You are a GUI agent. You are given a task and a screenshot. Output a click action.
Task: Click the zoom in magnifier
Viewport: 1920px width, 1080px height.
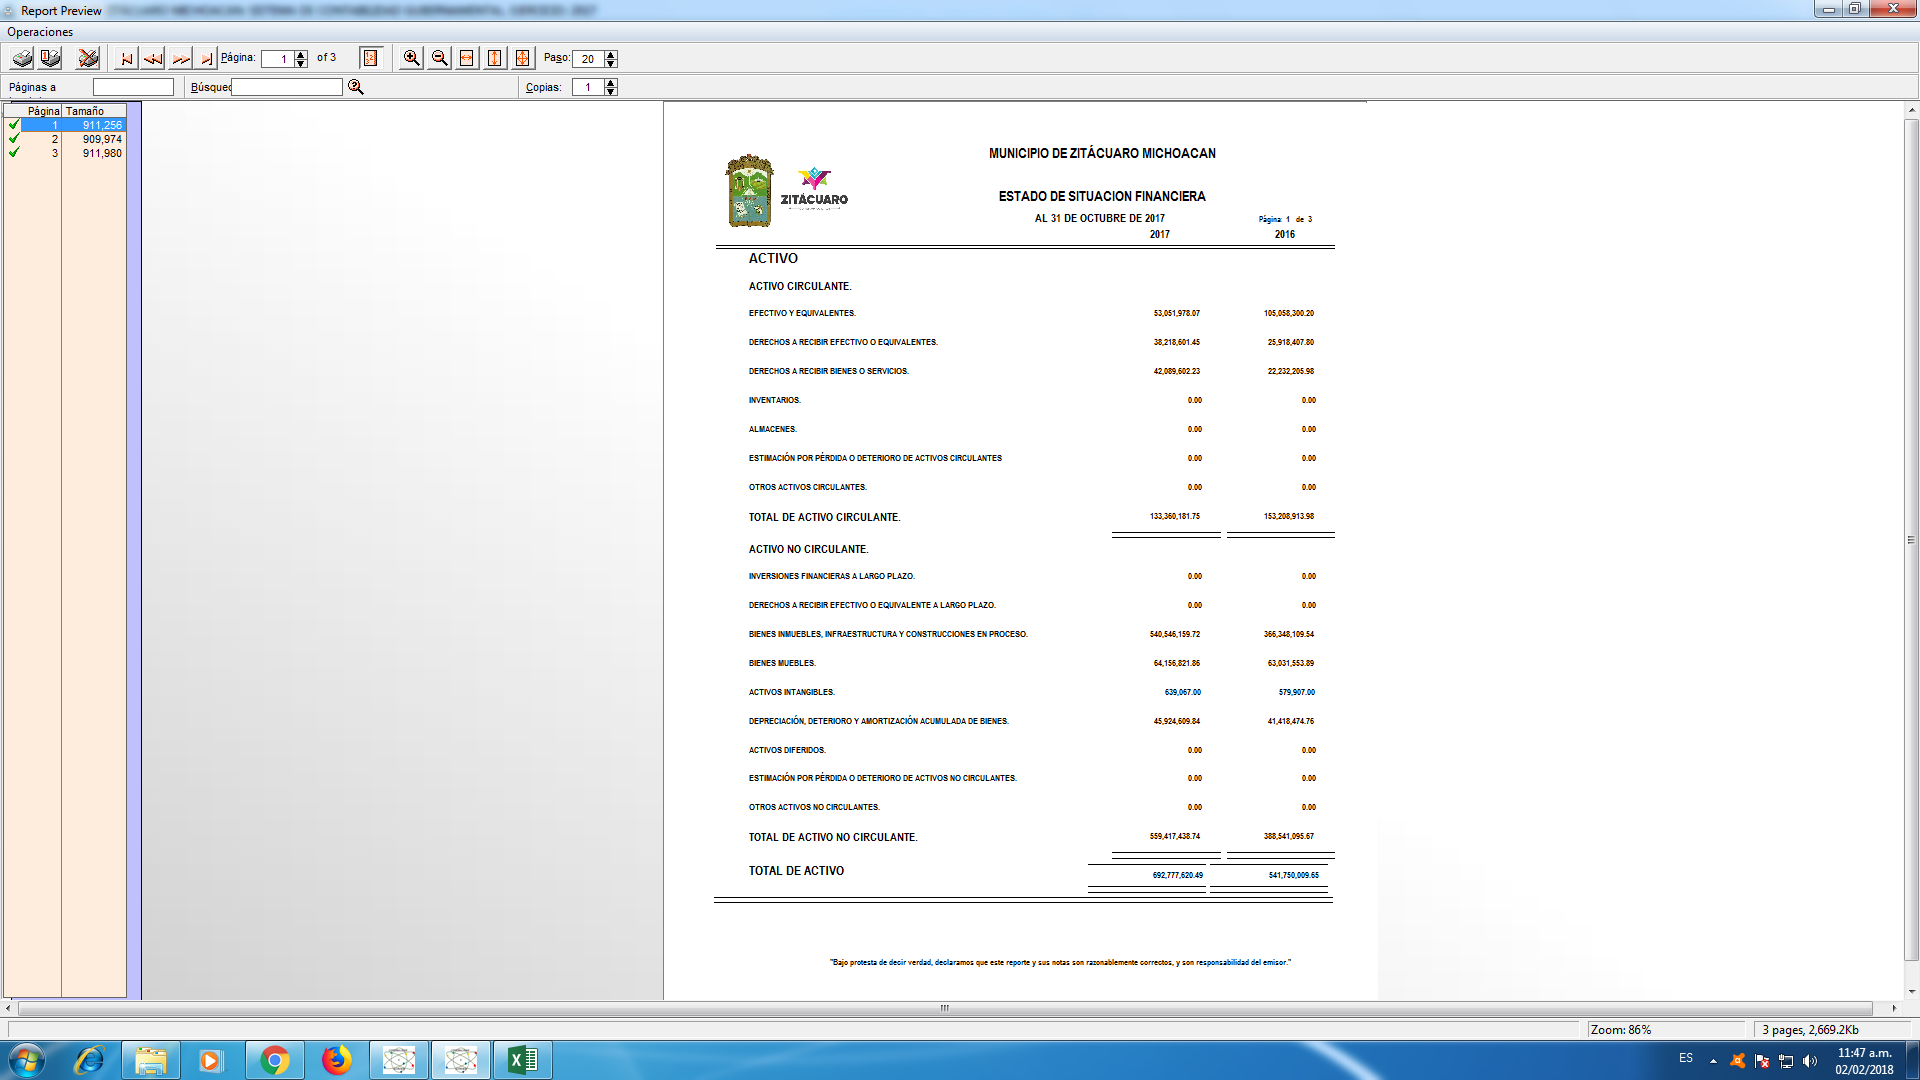pos(411,58)
